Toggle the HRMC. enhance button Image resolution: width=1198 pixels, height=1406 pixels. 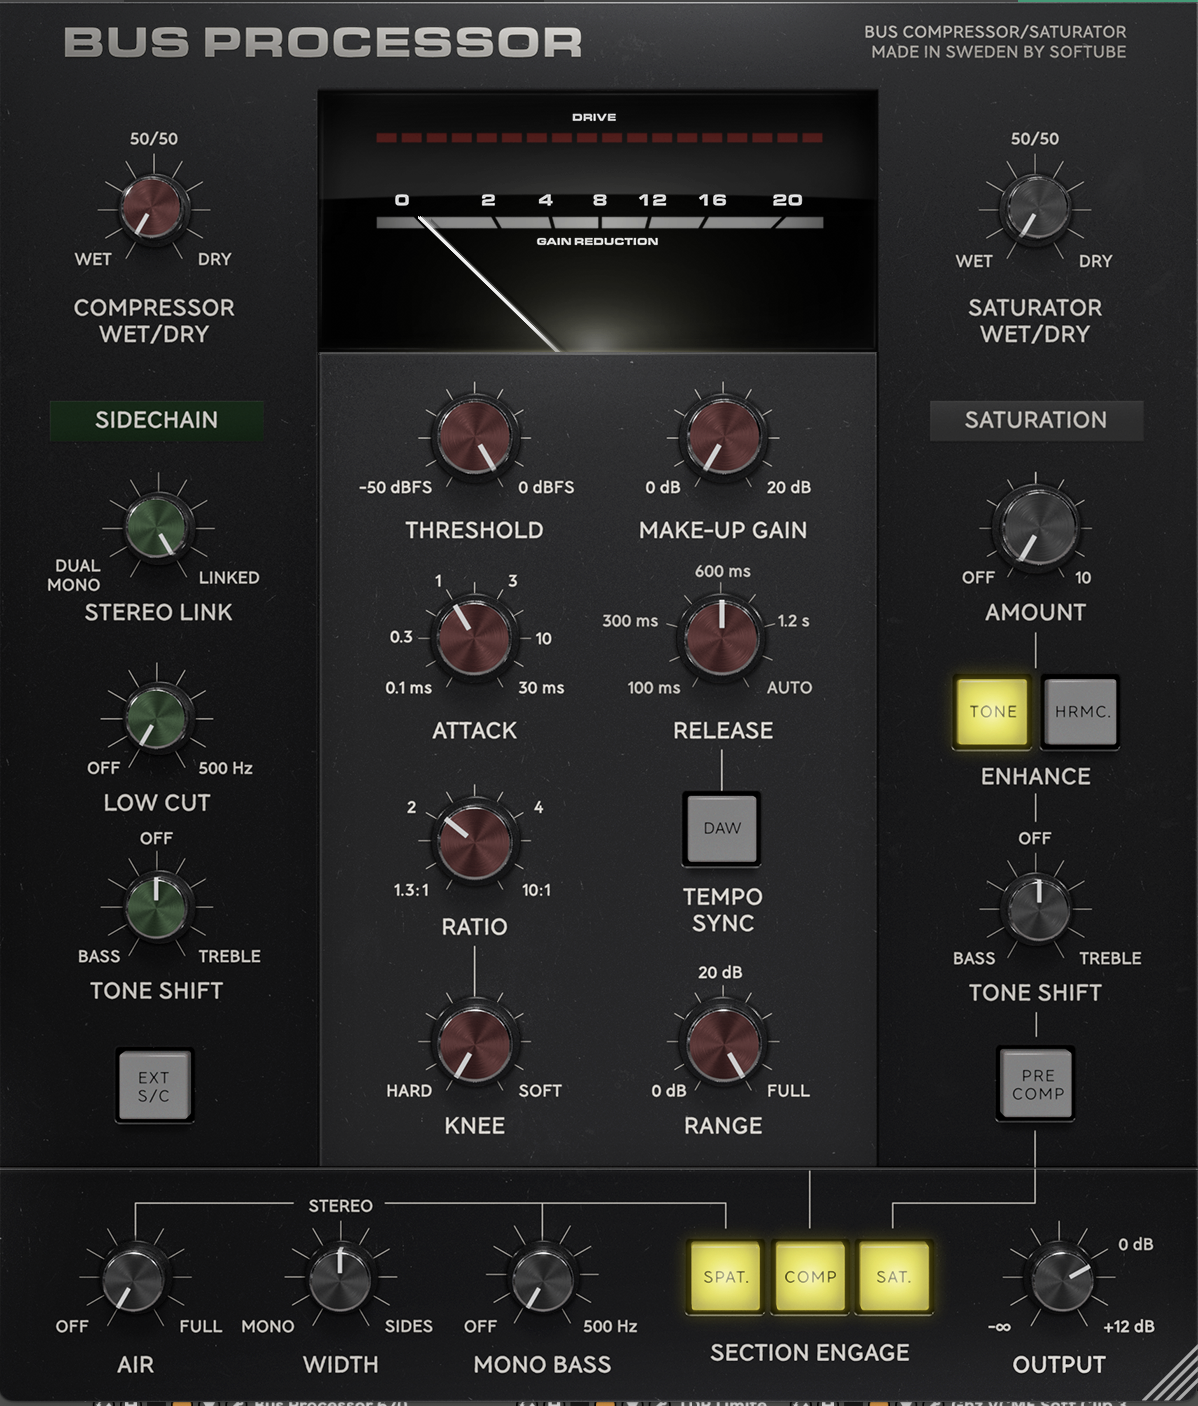tap(1081, 712)
